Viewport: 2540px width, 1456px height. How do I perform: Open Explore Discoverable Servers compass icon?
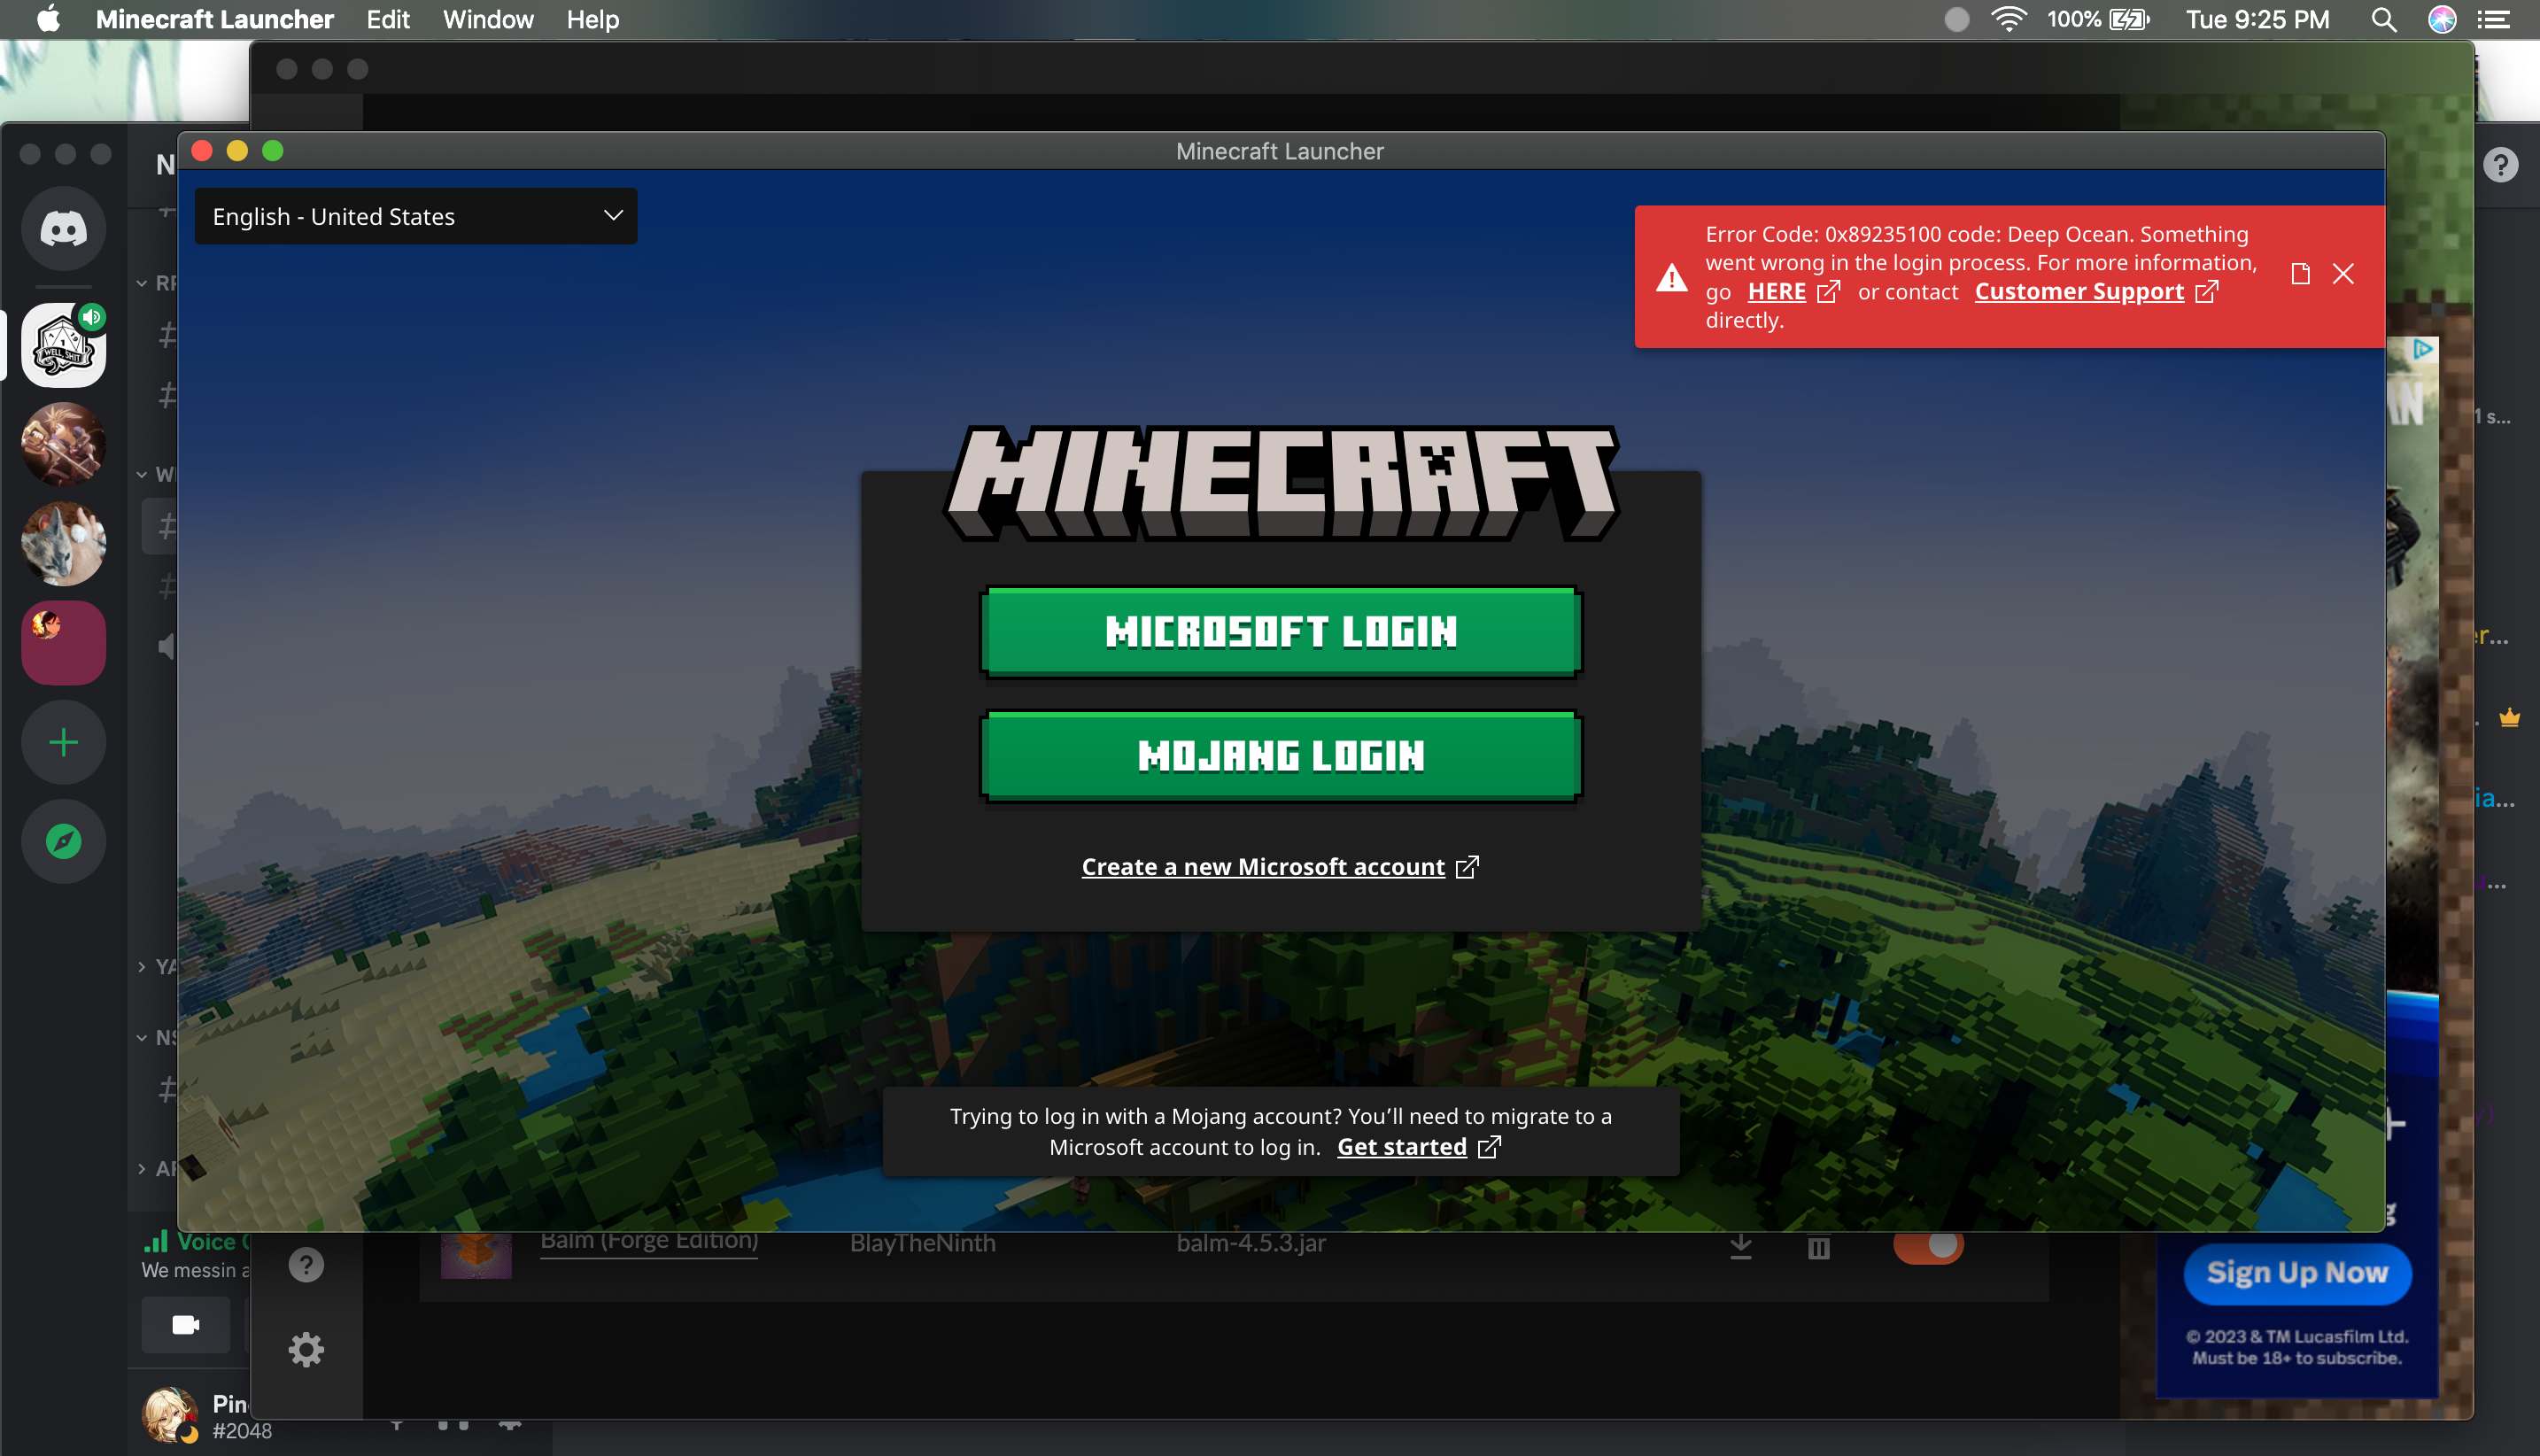[63, 841]
